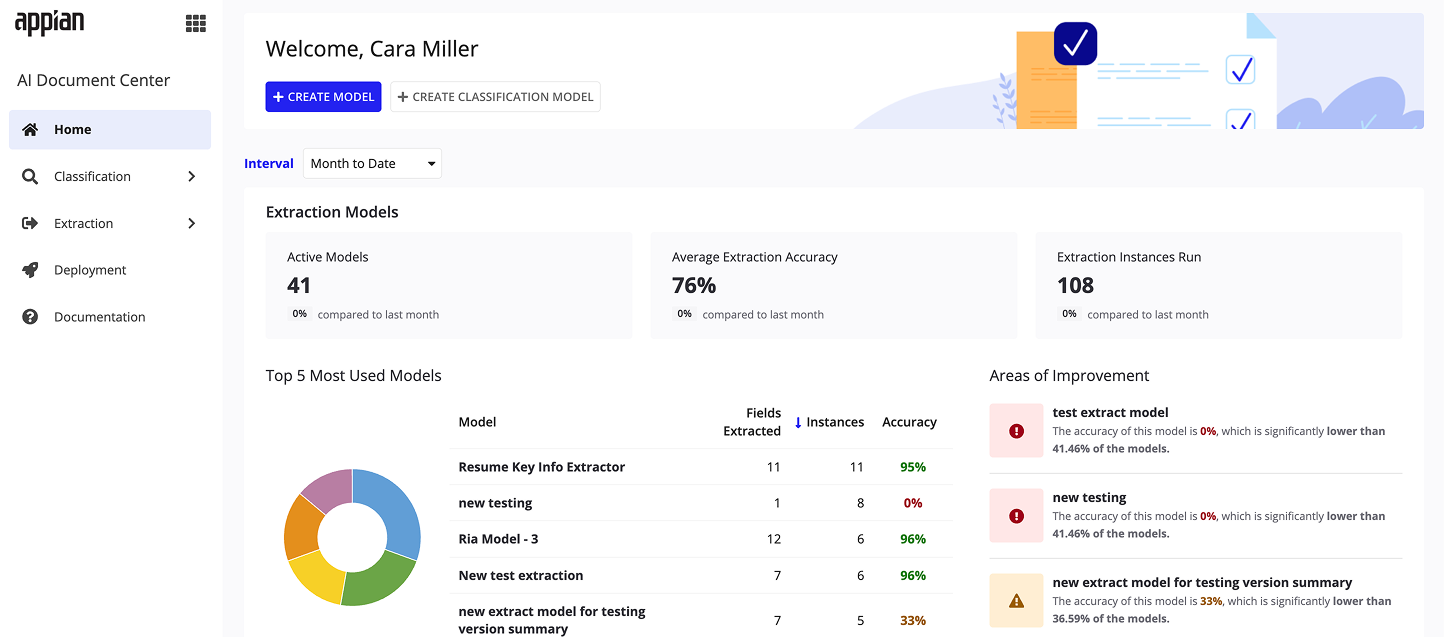Expand the Extraction menu chevron
The image size is (1444, 637).
pyautogui.click(x=192, y=224)
